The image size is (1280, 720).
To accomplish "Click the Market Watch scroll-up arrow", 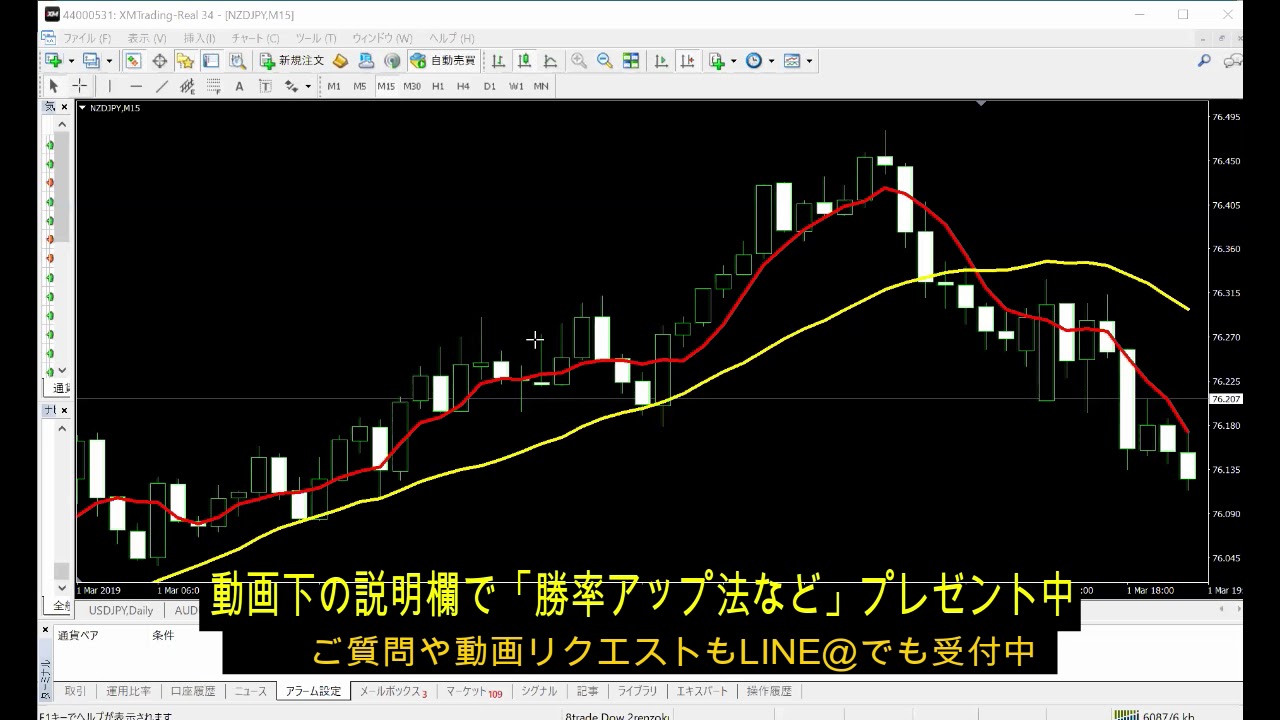I will coord(62,124).
